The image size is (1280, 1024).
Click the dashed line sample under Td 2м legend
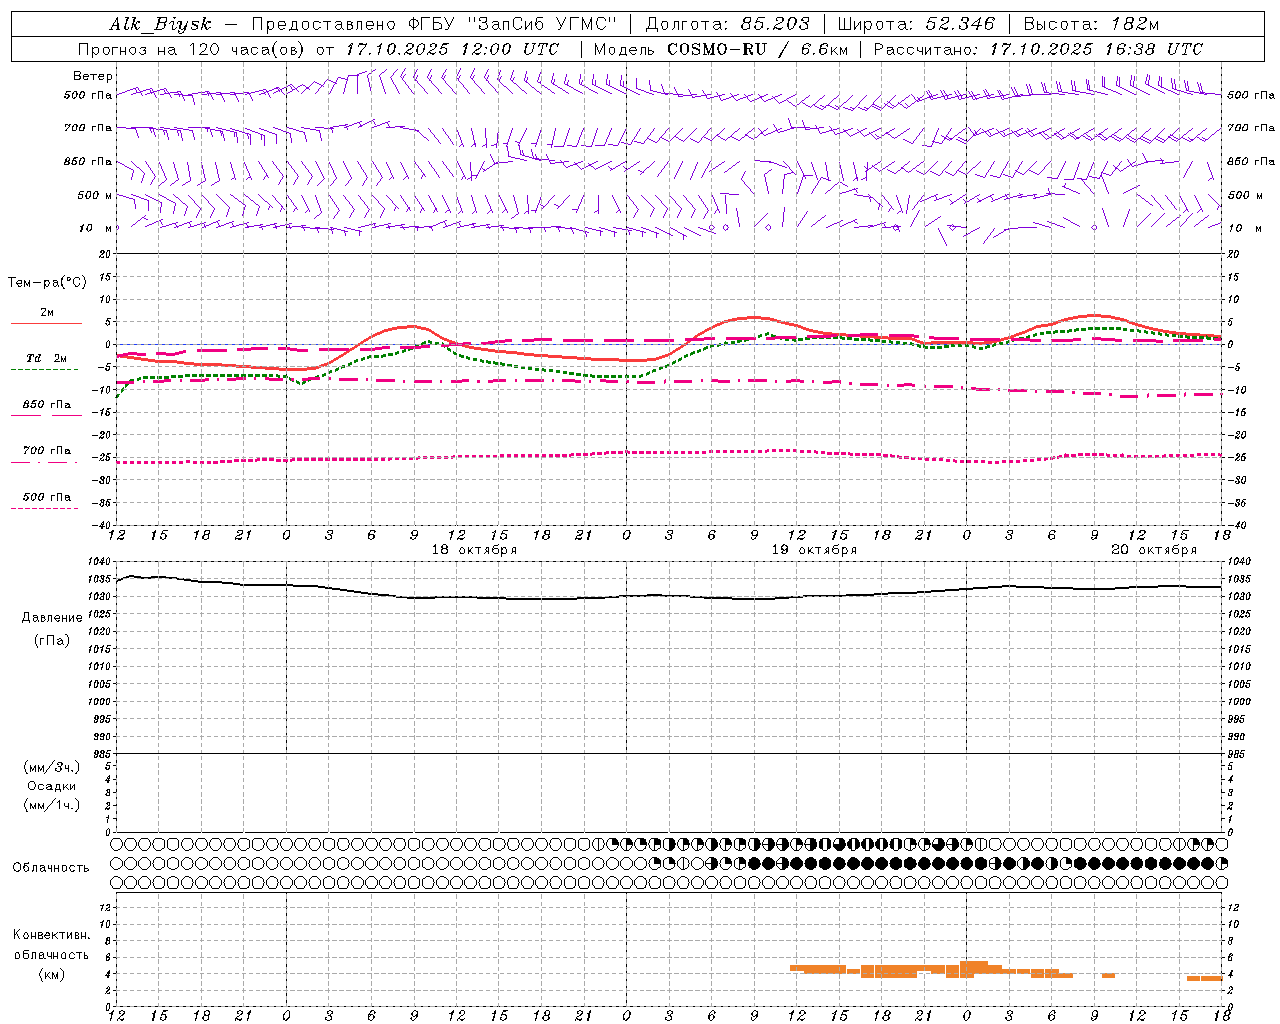pyautogui.click(x=44, y=370)
